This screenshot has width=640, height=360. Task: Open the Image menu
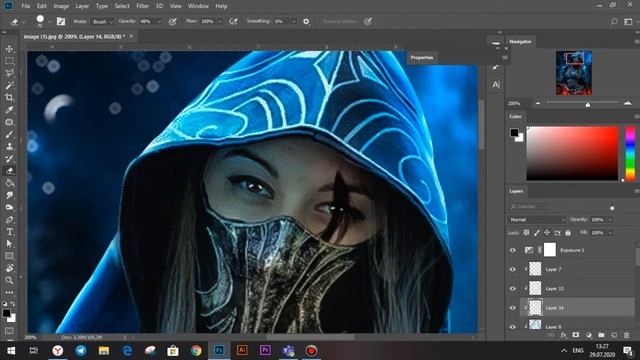click(61, 6)
